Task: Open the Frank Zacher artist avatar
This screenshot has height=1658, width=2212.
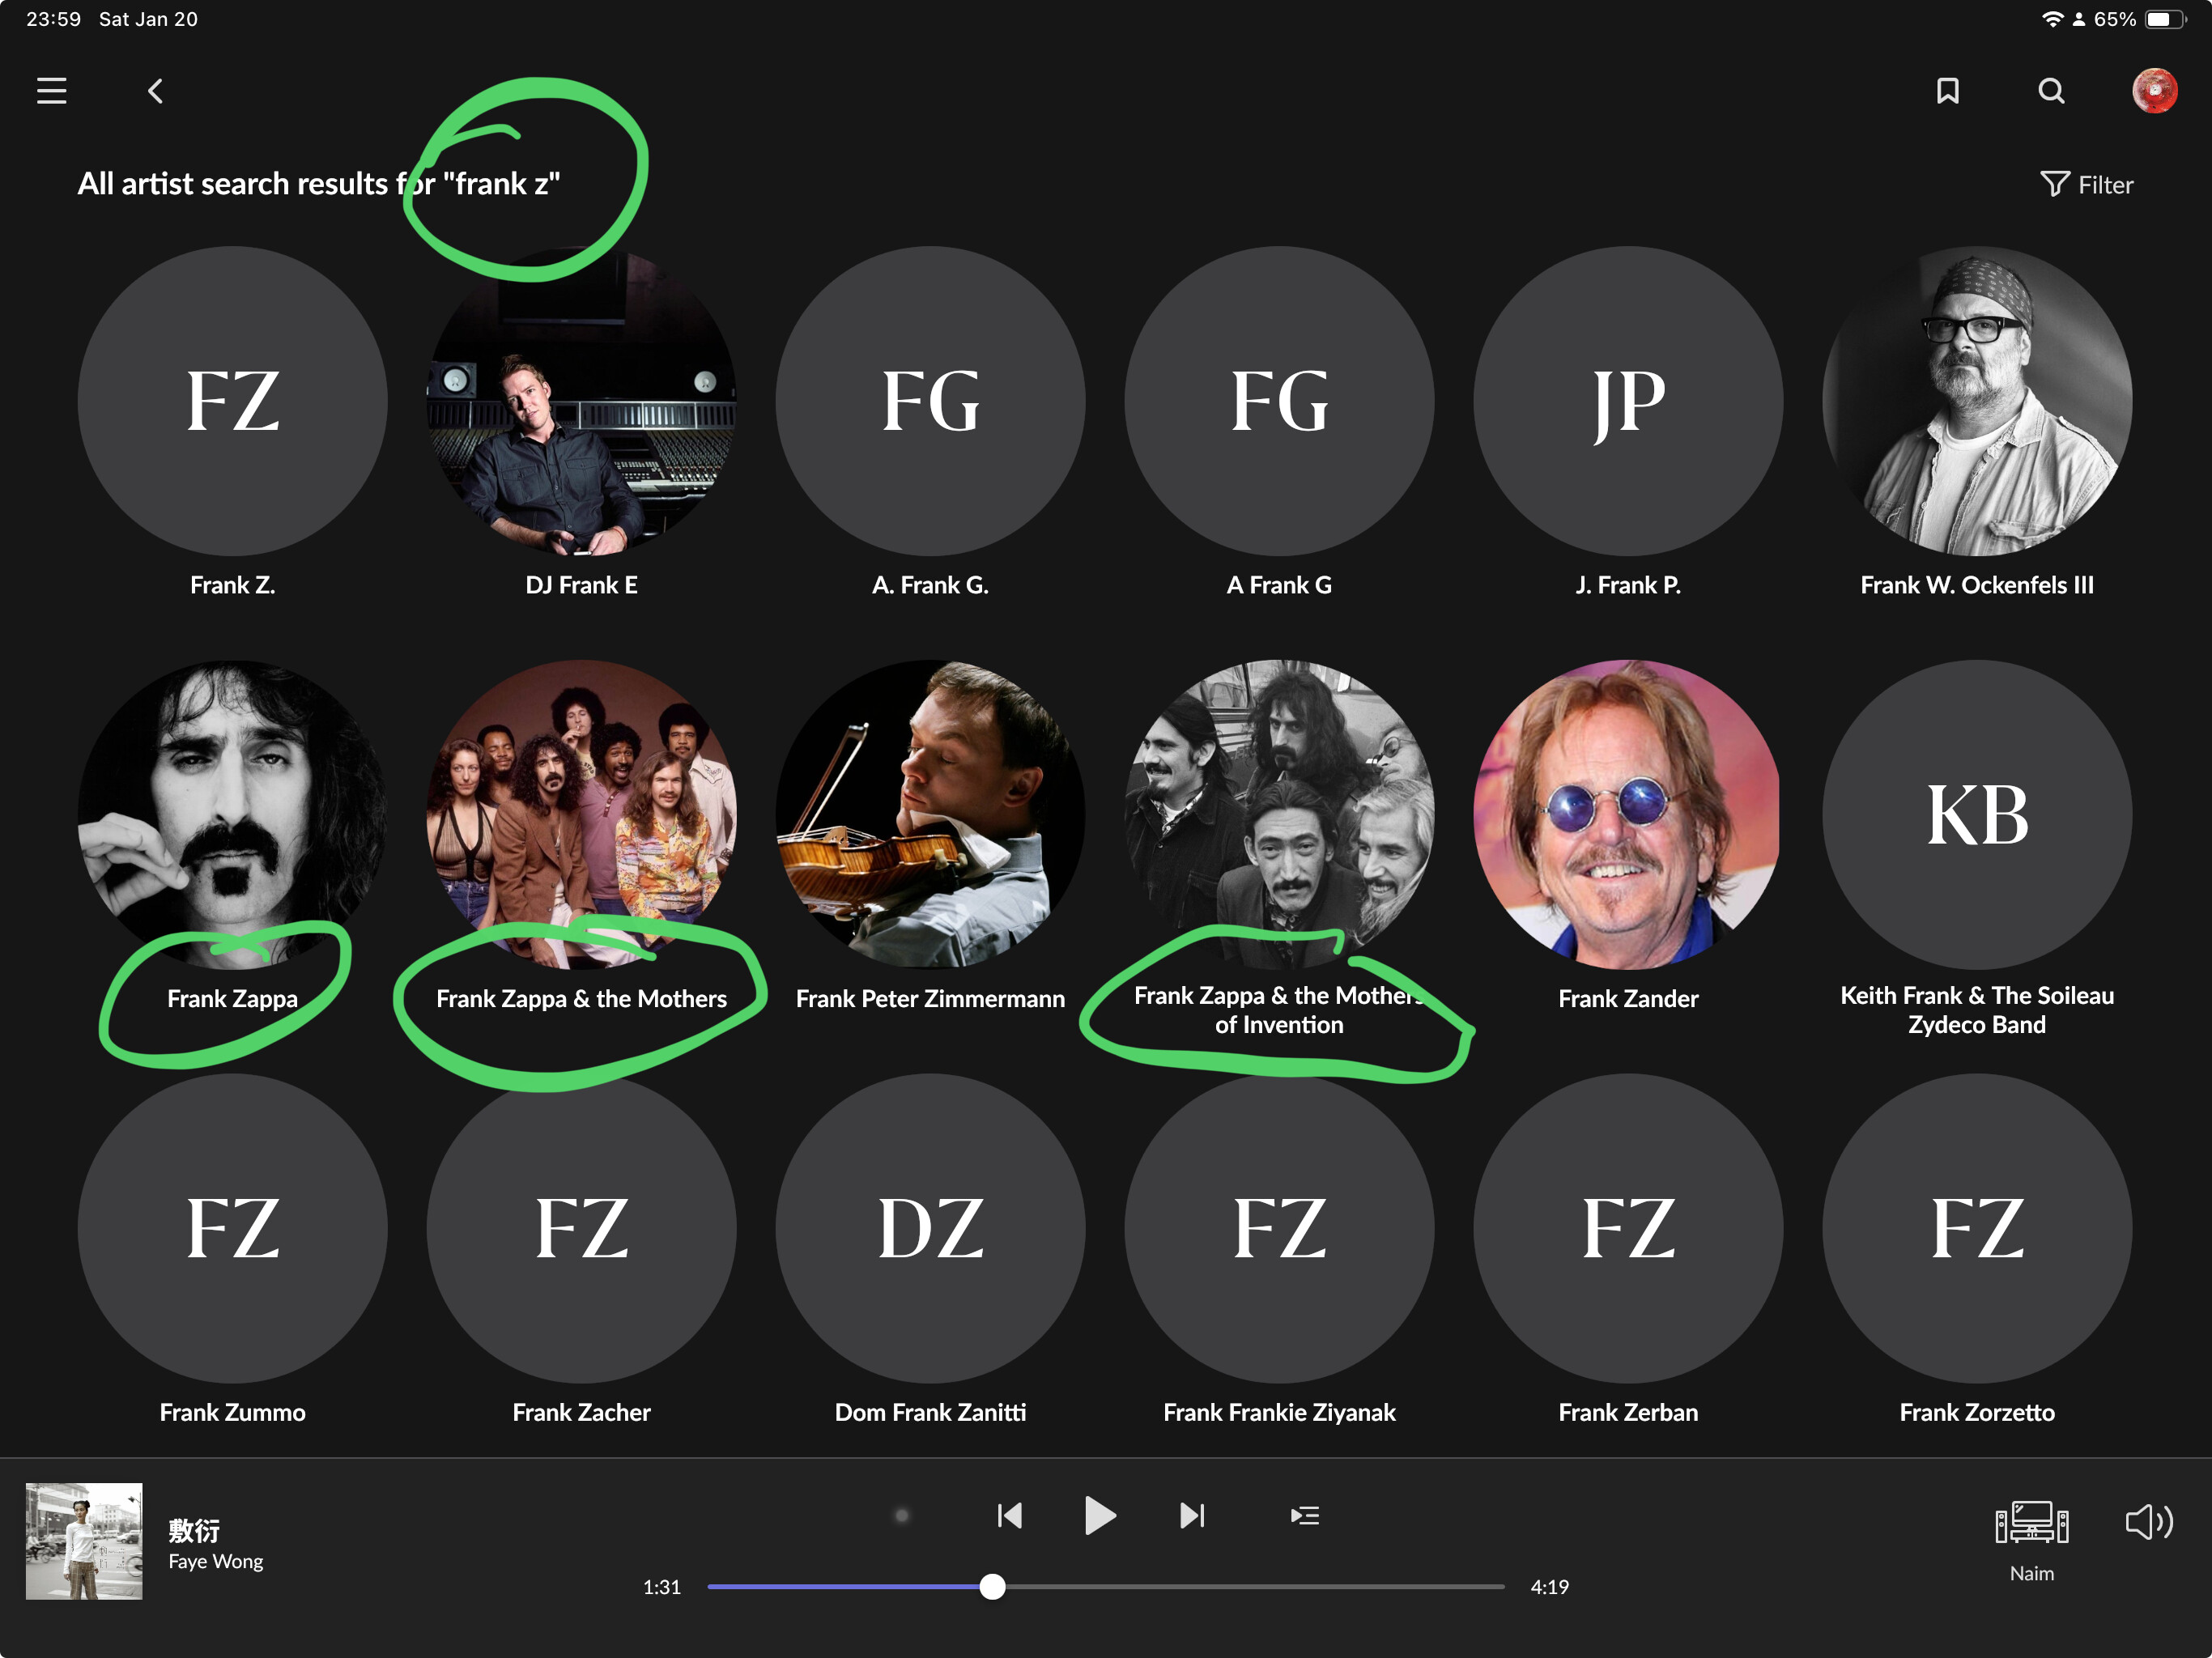Action: [x=582, y=1228]
